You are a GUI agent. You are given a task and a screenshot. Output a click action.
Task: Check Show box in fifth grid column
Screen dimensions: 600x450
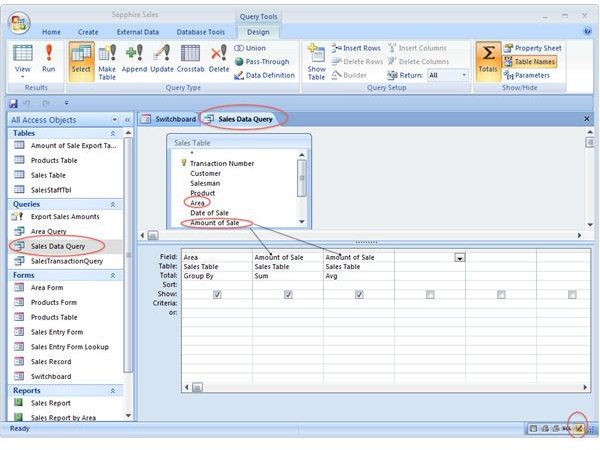click(501, 294)
